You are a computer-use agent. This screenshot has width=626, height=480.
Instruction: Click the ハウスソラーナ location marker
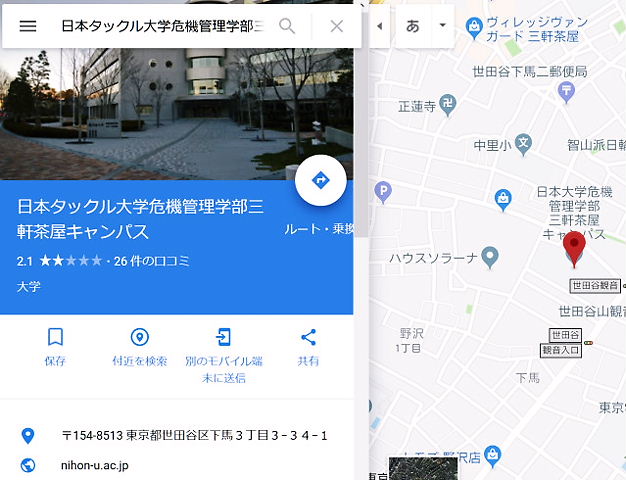coord(490,257)
